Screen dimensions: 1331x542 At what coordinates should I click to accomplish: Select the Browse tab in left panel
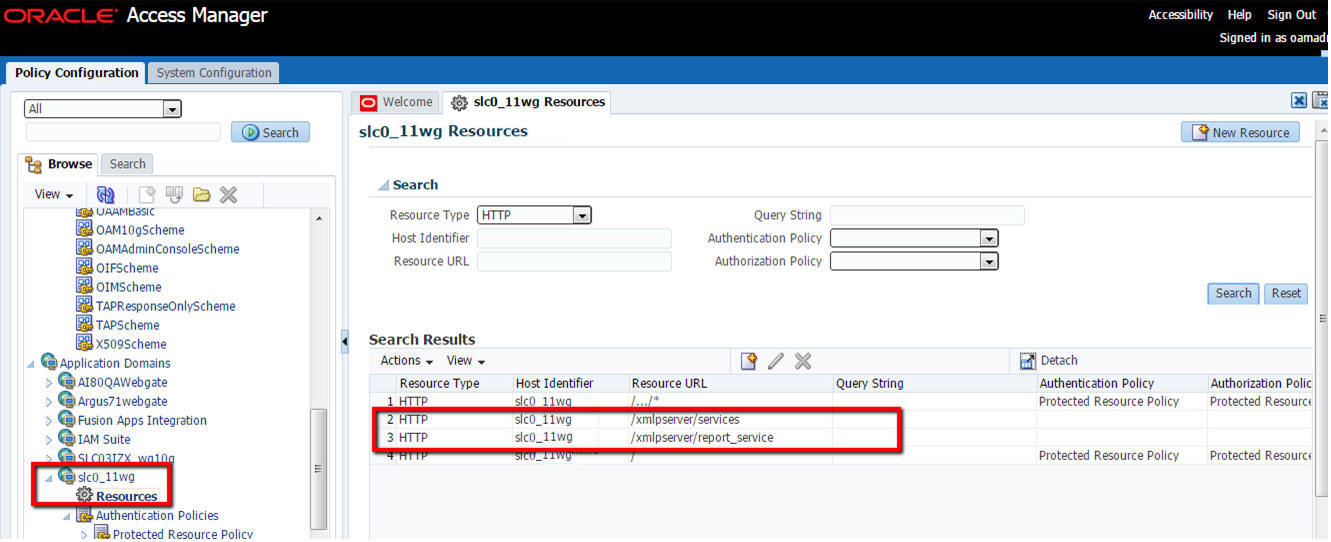pyautogui.click(x=59, y=164)
